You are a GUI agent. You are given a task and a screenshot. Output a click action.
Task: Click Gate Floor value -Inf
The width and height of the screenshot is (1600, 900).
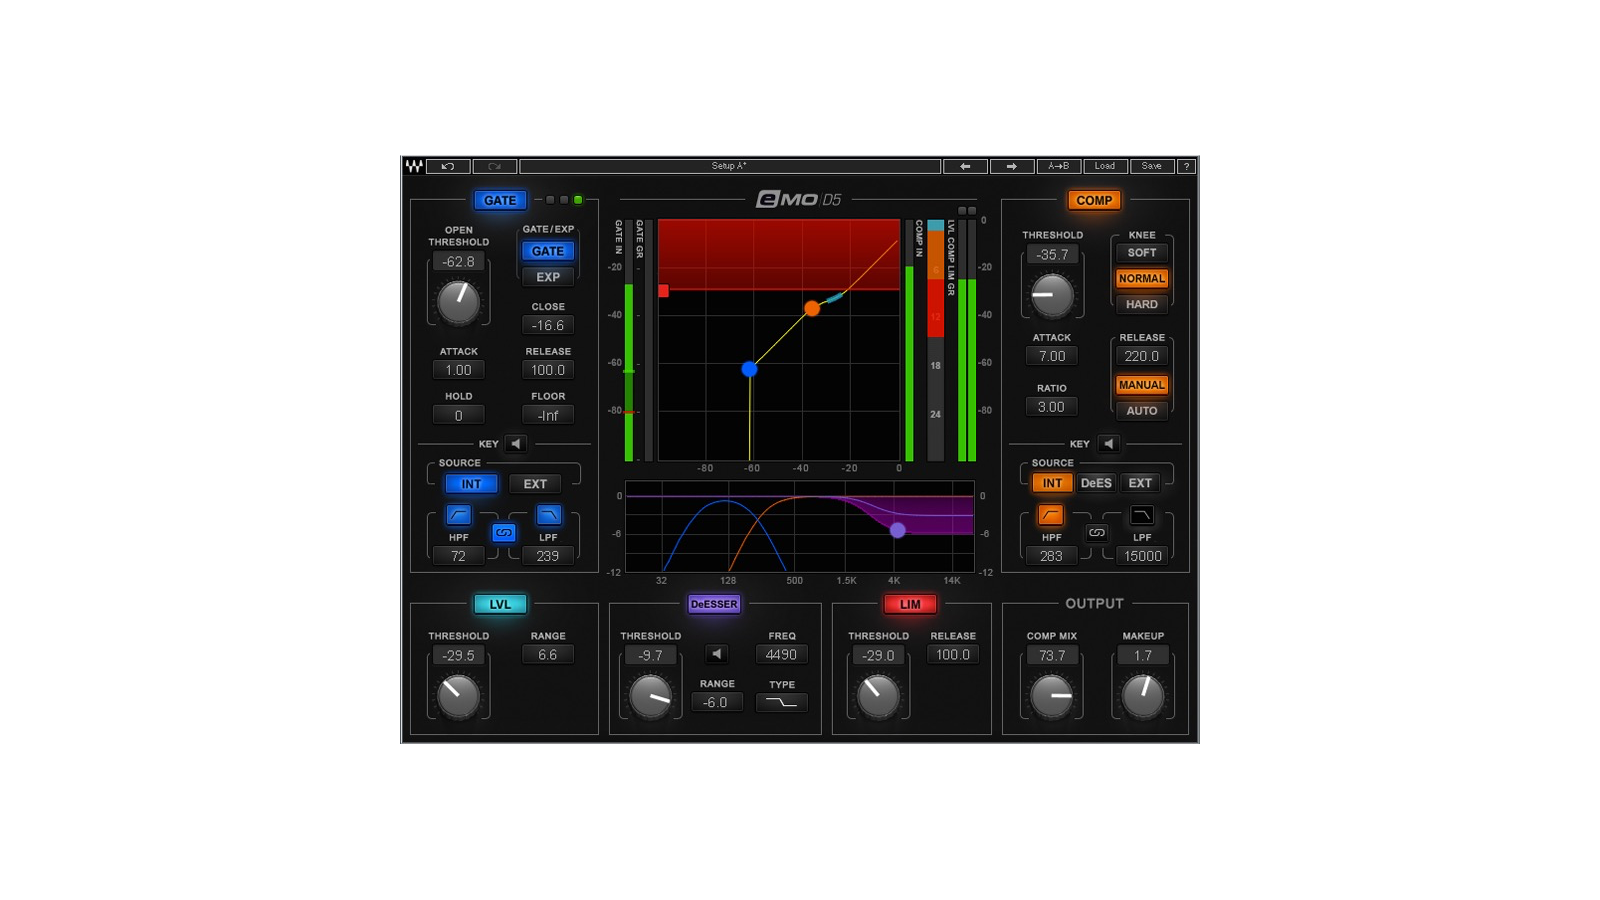548,416
